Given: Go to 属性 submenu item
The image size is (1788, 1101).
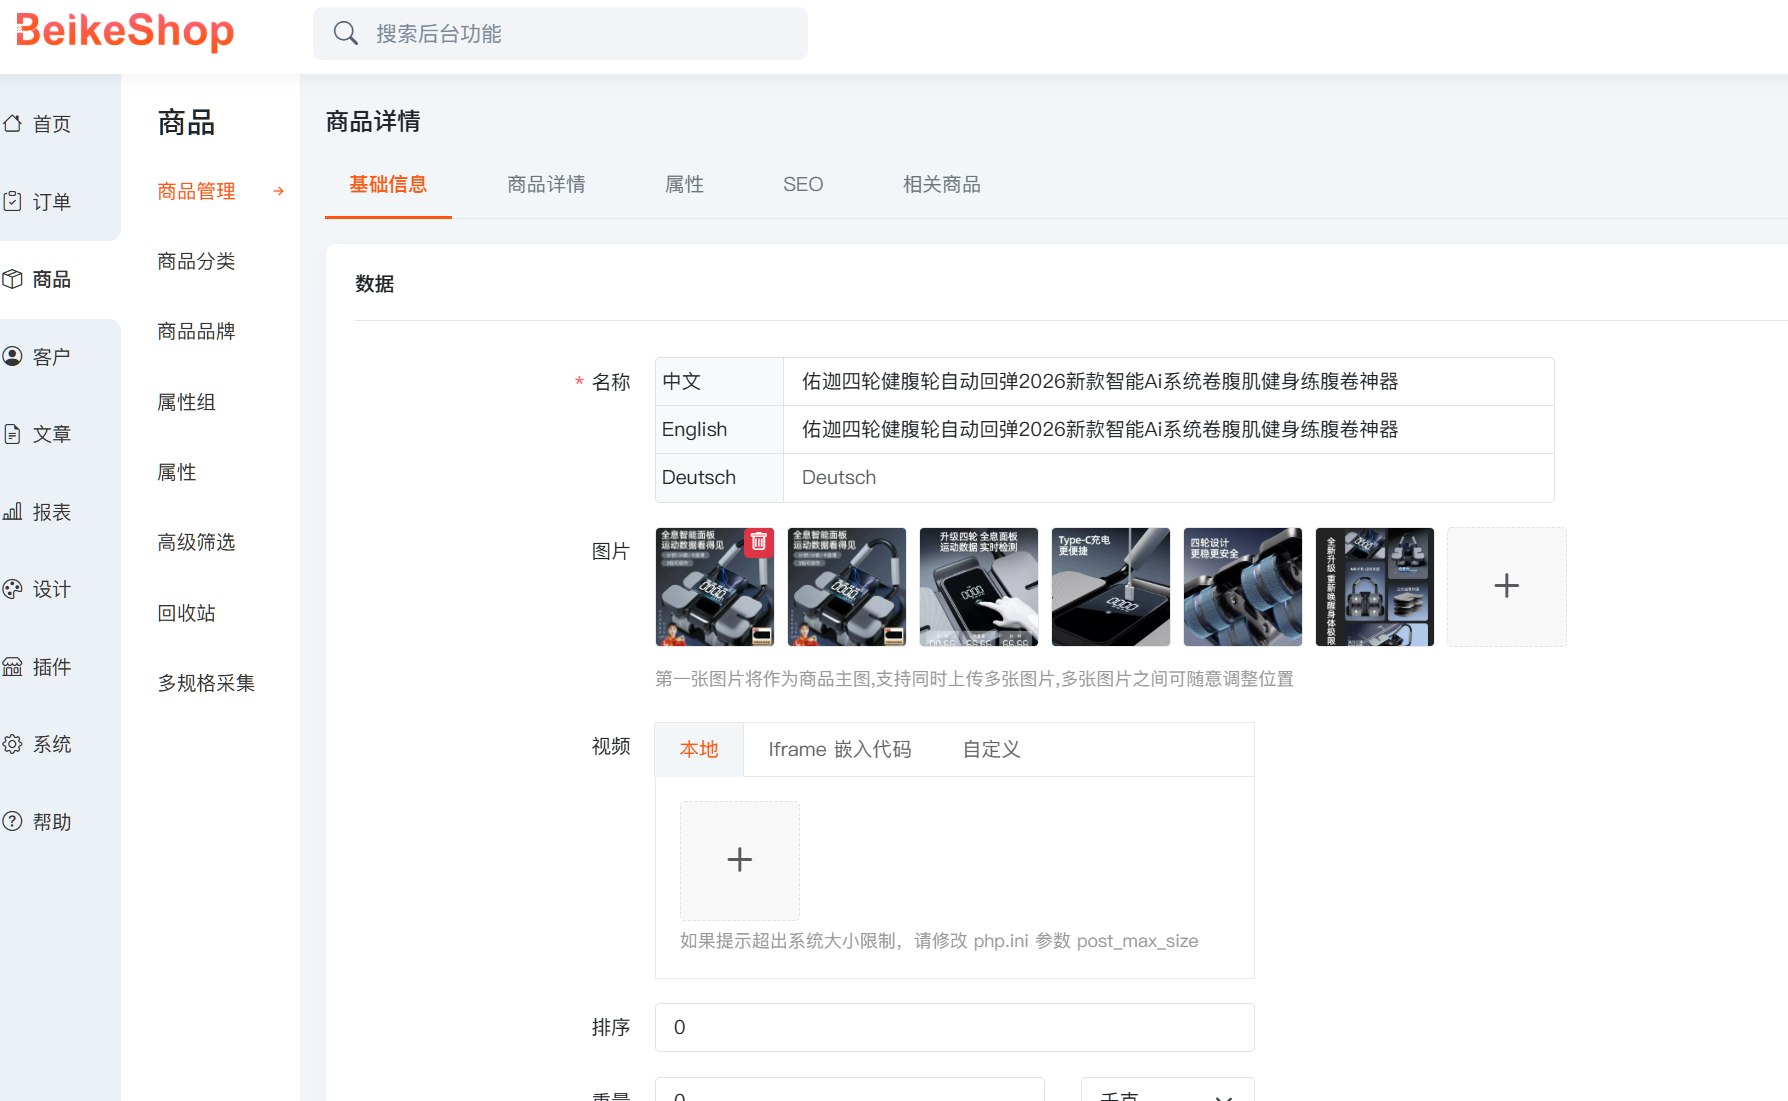Looking at the screenshot, I should (x=177, y=472).
